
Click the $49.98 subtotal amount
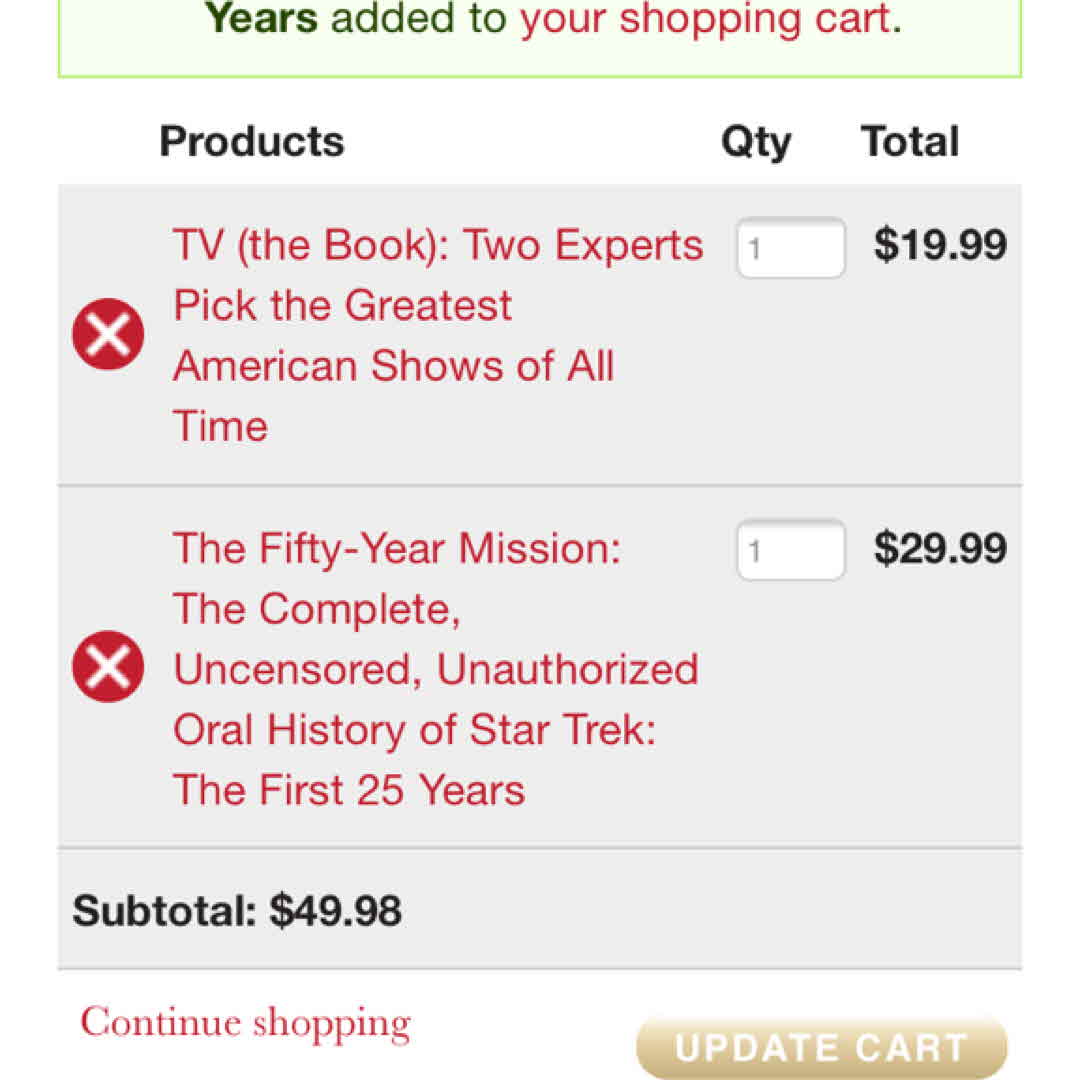pos(337,911)
